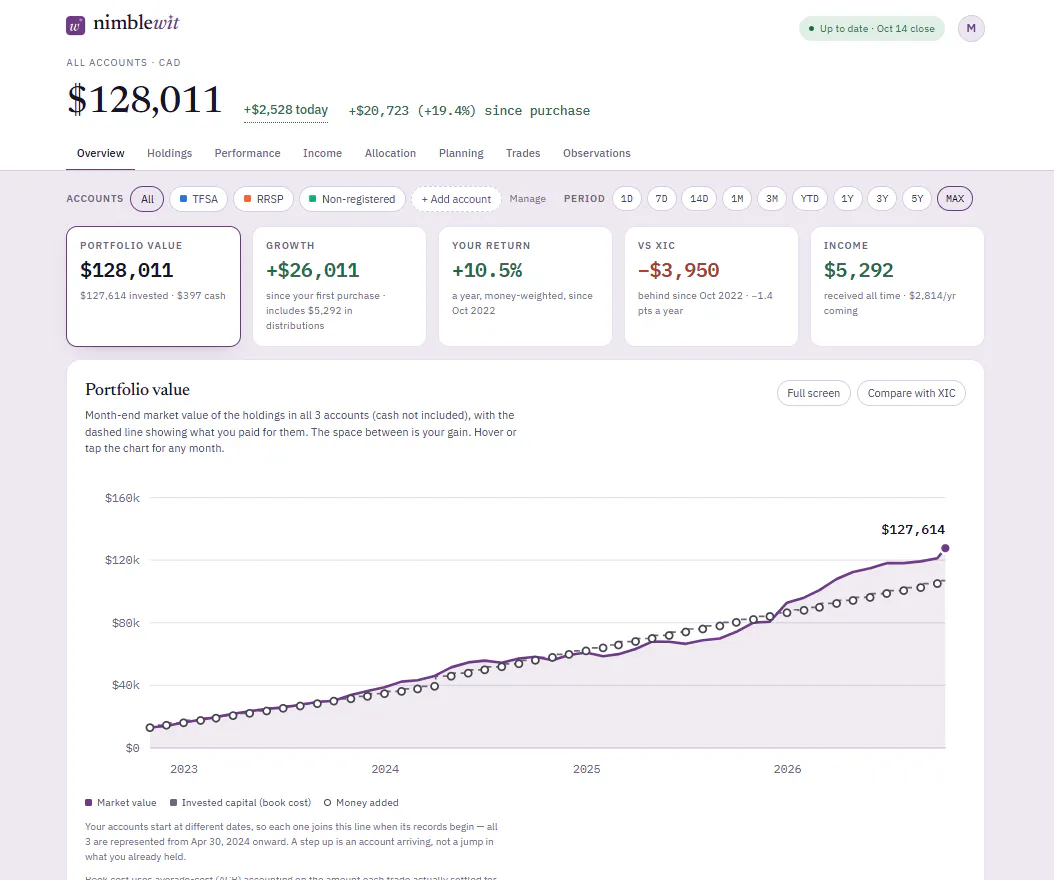Viewport: 1054px width, 880px height.
Task: Click Compare with XIC button
Action: pos(911,393)
